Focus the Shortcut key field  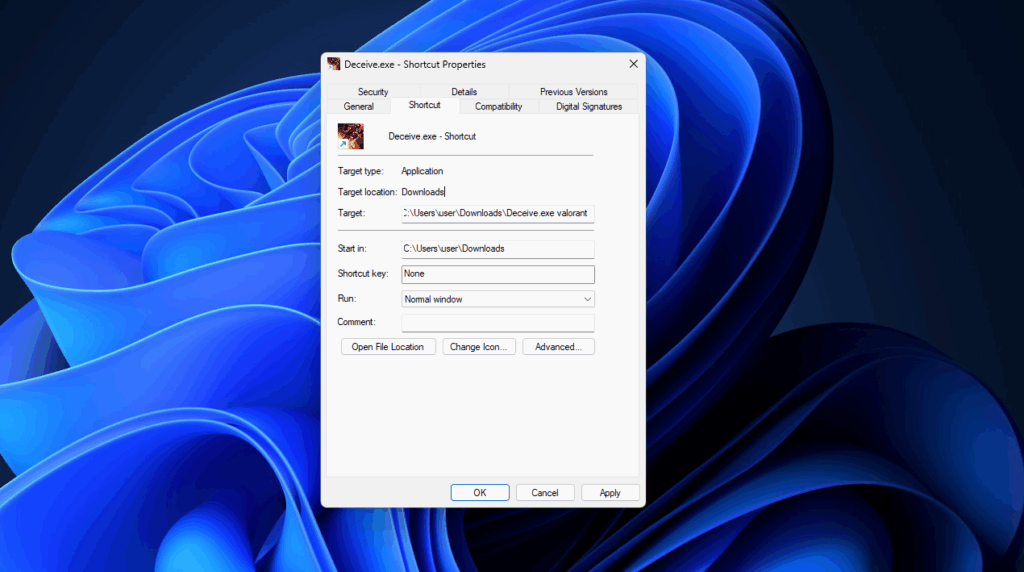coord(498,274)
